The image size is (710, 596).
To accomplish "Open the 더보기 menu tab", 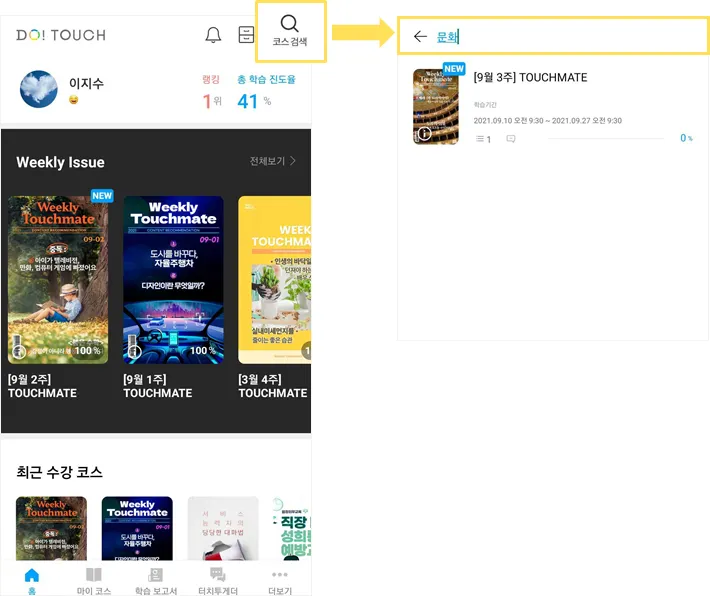I will (x=280, y=581).
